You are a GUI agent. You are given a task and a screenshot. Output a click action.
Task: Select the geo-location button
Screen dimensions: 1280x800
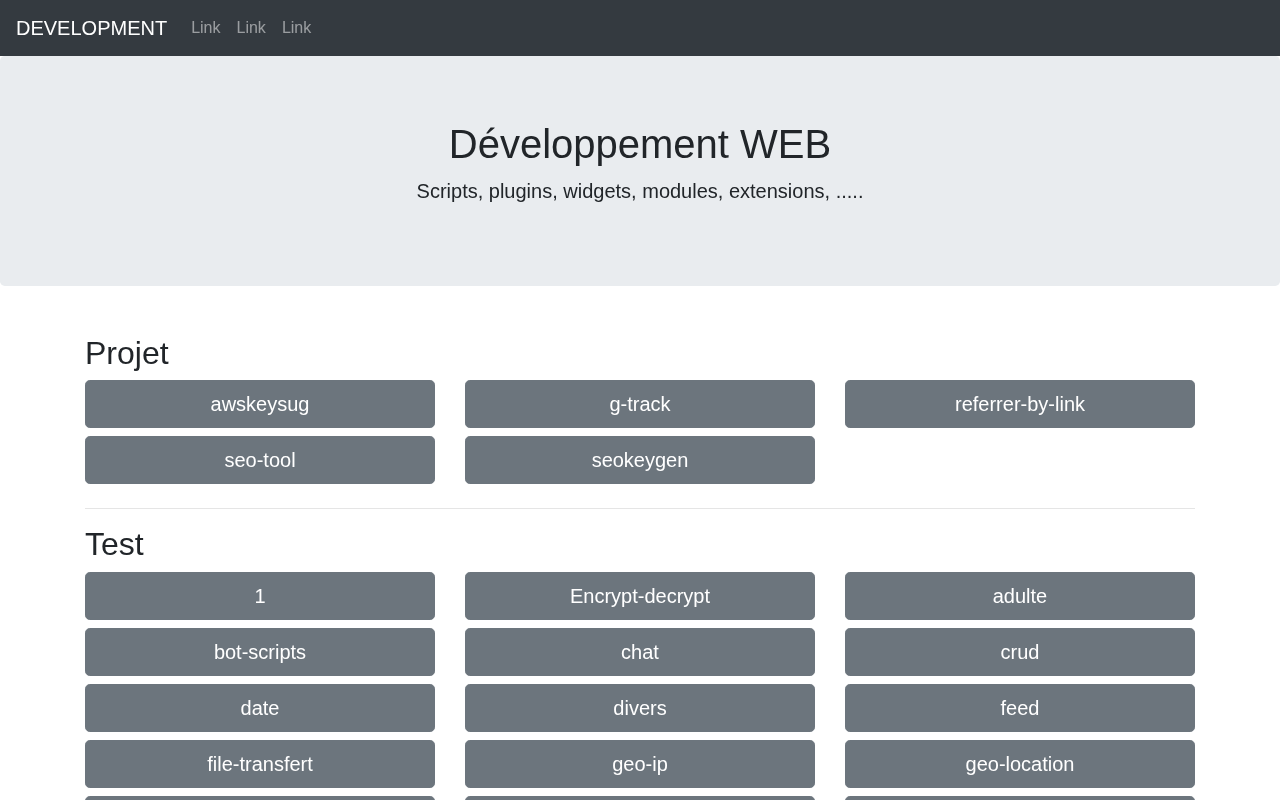coord(1020,764)
